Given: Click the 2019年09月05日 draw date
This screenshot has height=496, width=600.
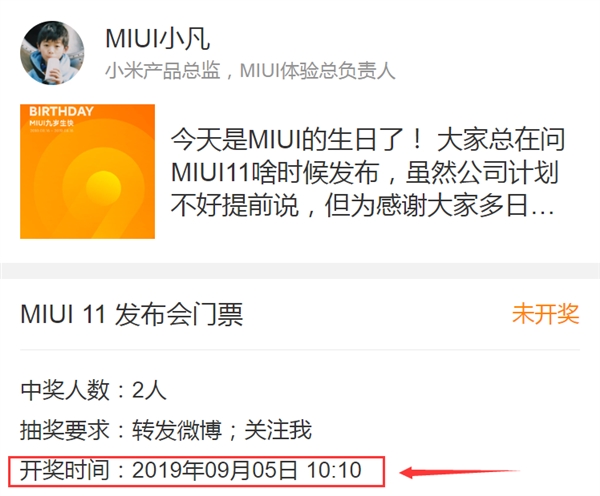Looking at the screenshot, I should coord(215,470).
